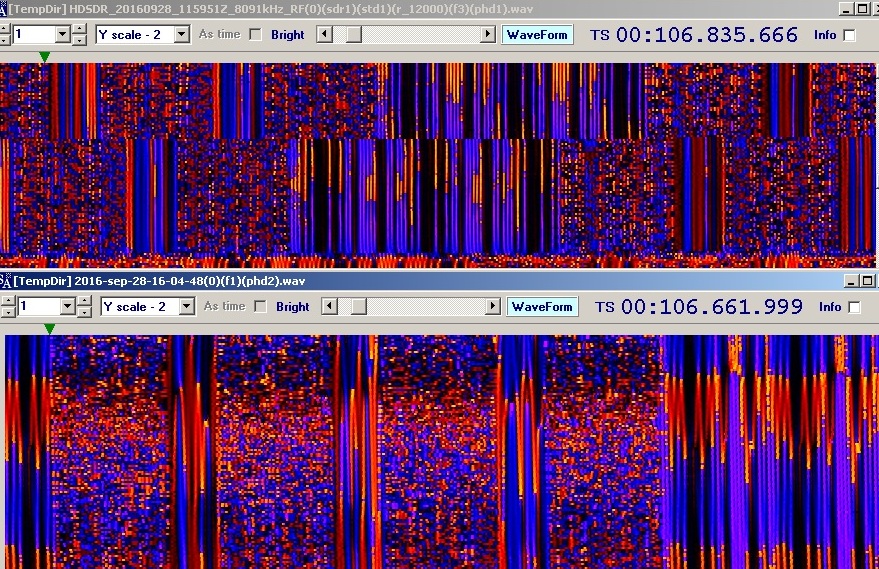The image size is (879, 569).
Task: Click the Bright slider thumb in the 2016-sep-28 window
Action: click(359, 307)
